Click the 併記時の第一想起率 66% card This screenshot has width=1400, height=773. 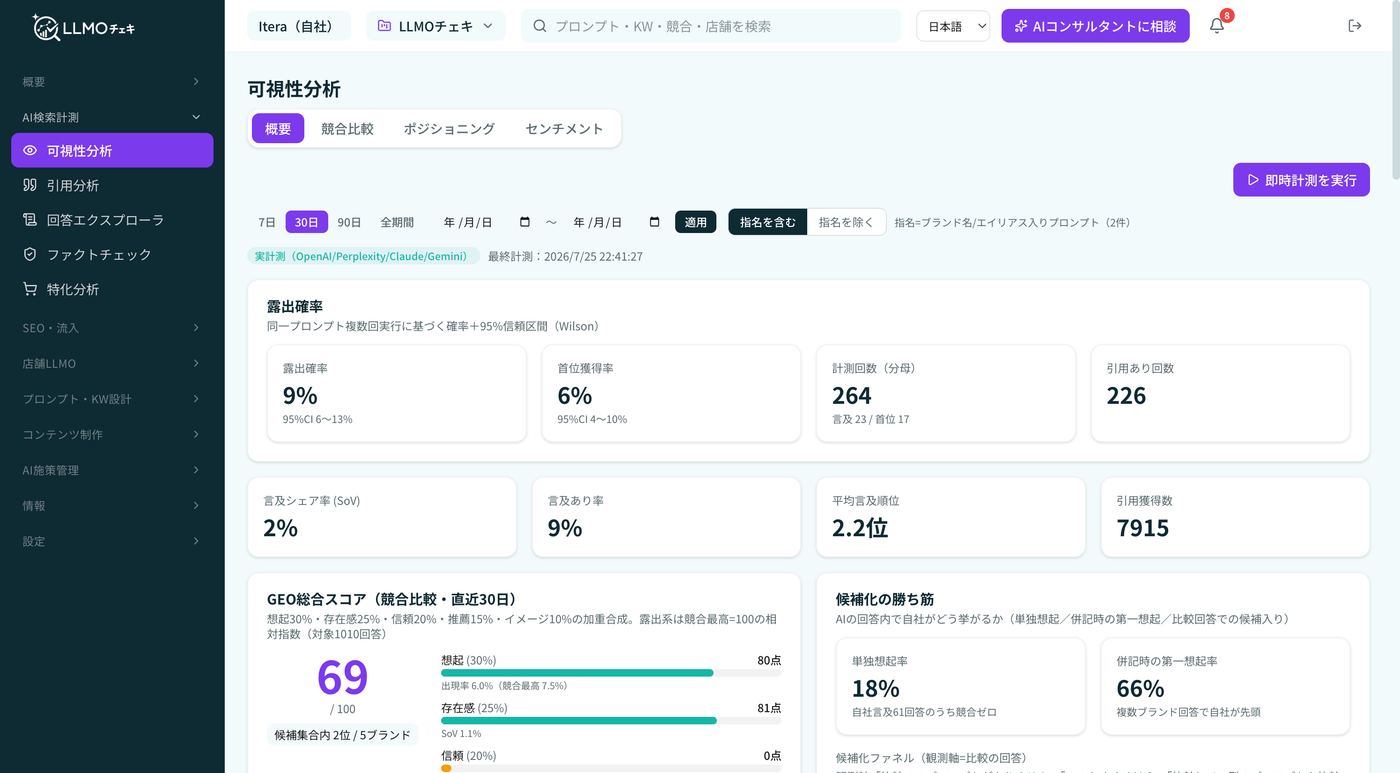[x=1225, y=687]
